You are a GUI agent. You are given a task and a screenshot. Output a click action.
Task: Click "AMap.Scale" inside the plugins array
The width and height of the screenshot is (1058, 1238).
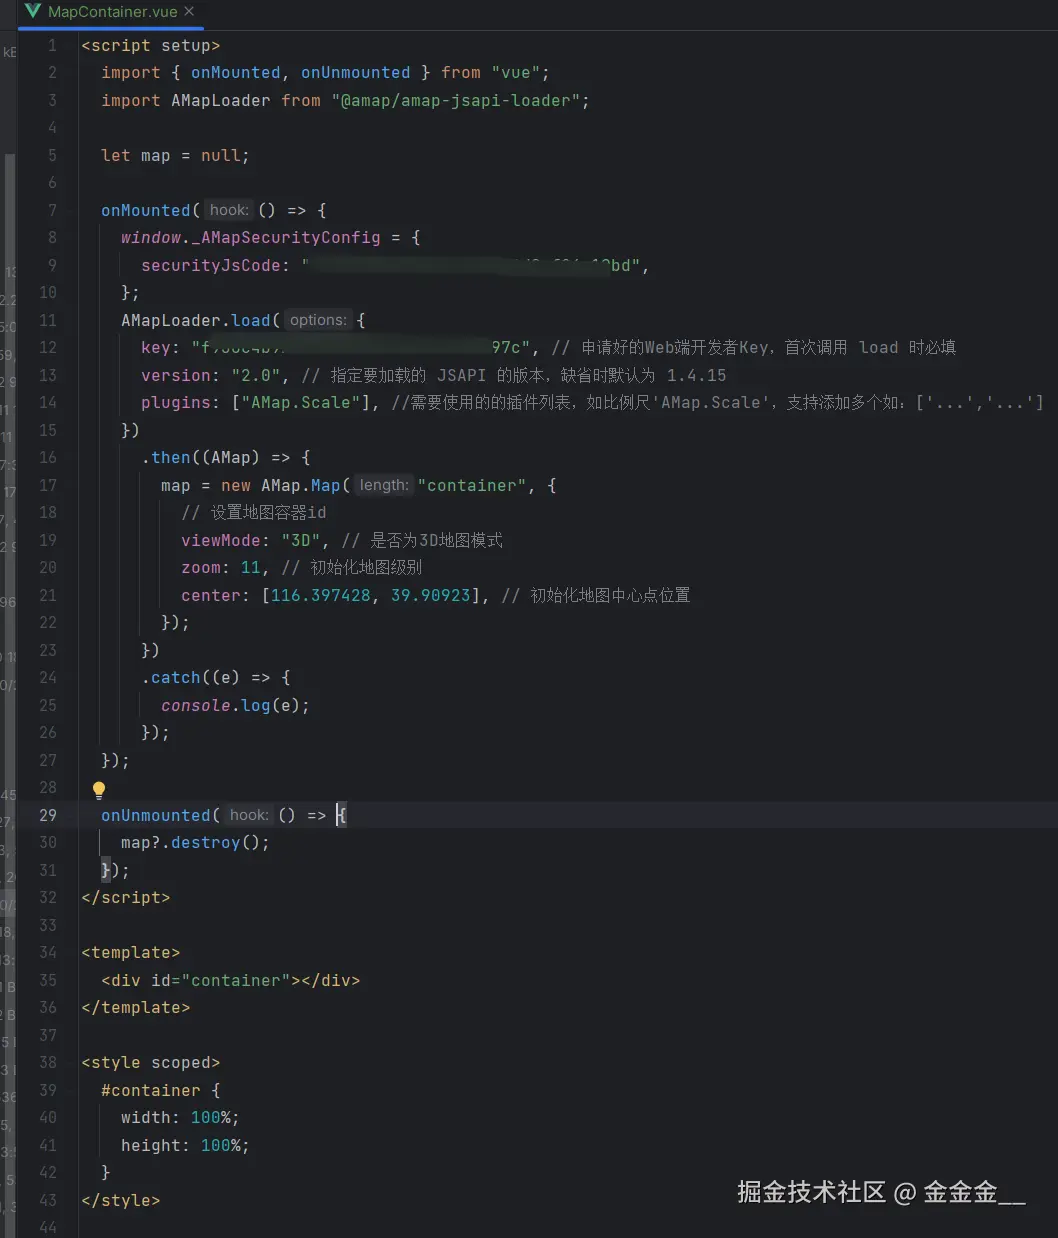pyautogui.click(x=301, y=402)
